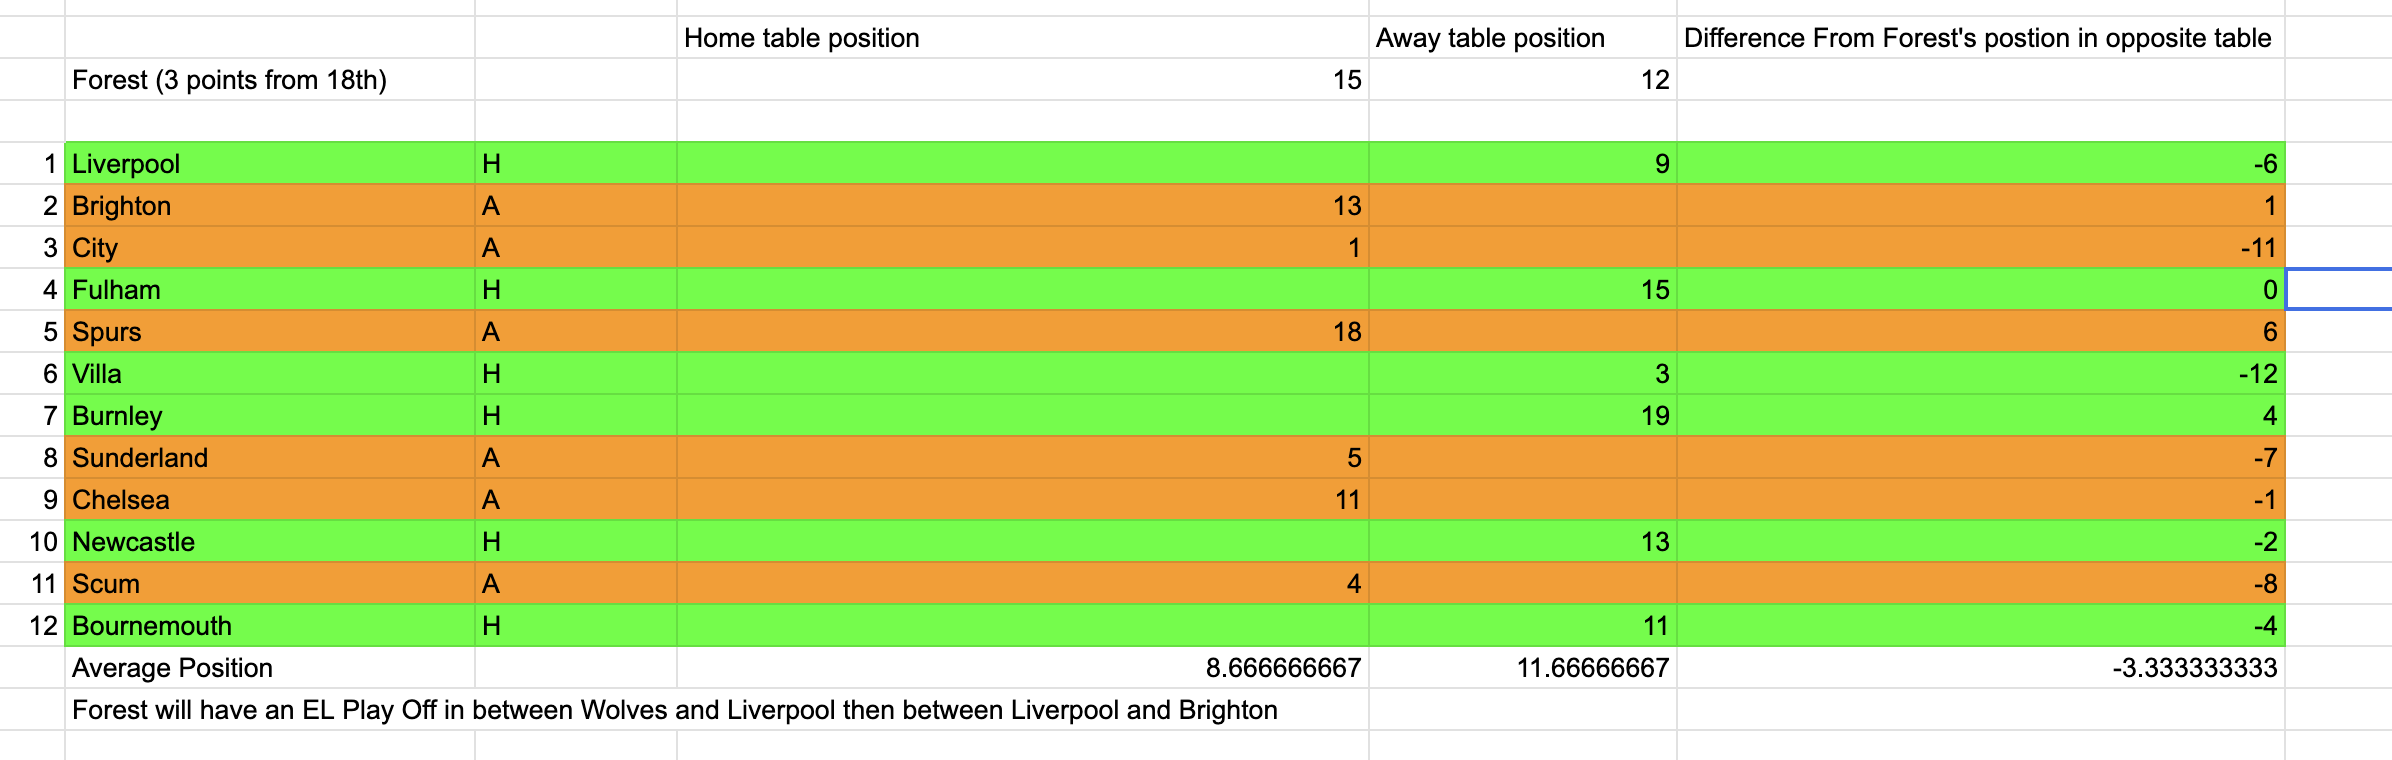2392x760 pixels.
Task: Click the 'Difference From Forest's postion' header
Action: 1978,38
